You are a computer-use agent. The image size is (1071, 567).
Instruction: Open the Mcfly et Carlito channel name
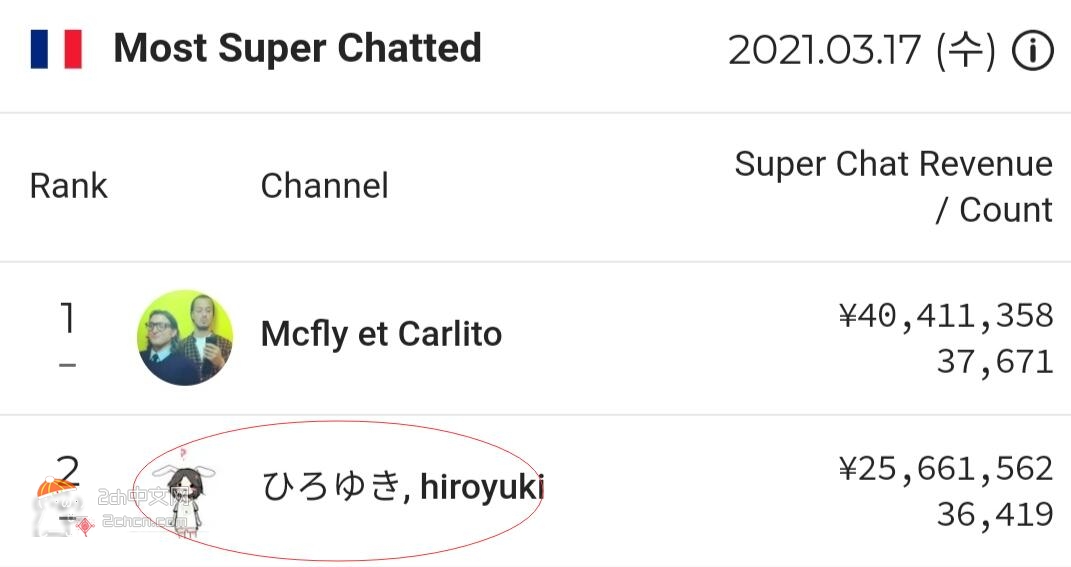tap(381, 335)
